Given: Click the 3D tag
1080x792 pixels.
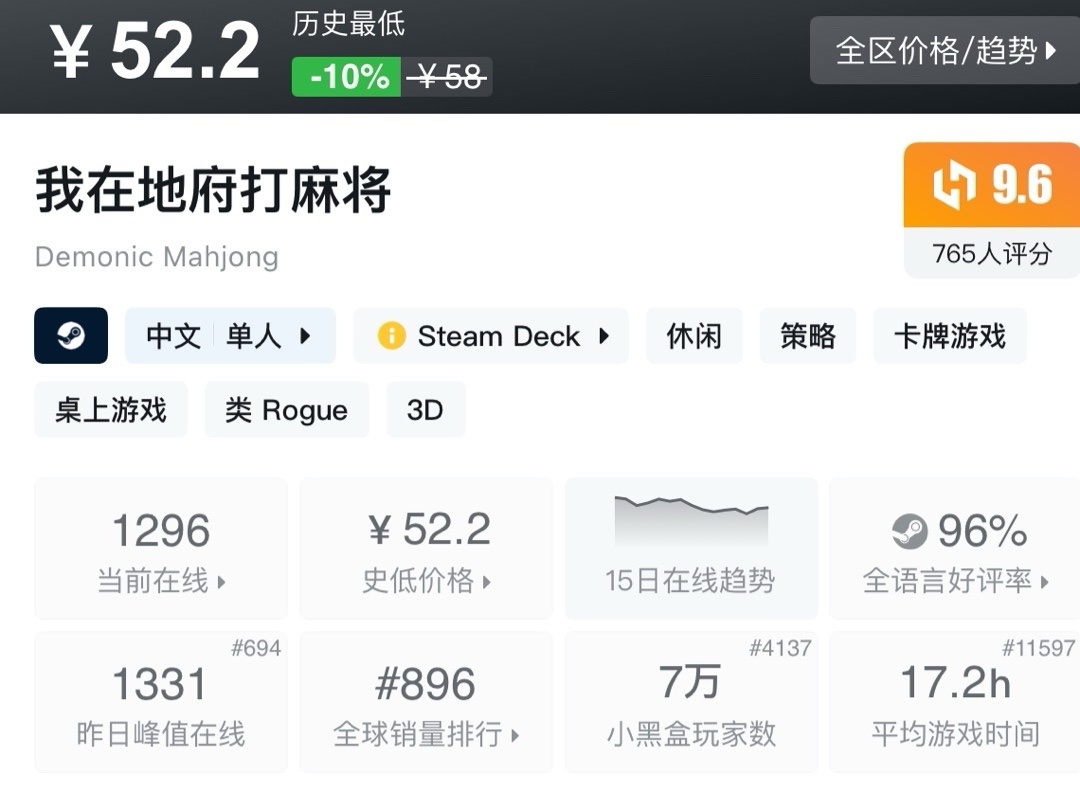Looking at the screenshot, I should pos(425,410).
